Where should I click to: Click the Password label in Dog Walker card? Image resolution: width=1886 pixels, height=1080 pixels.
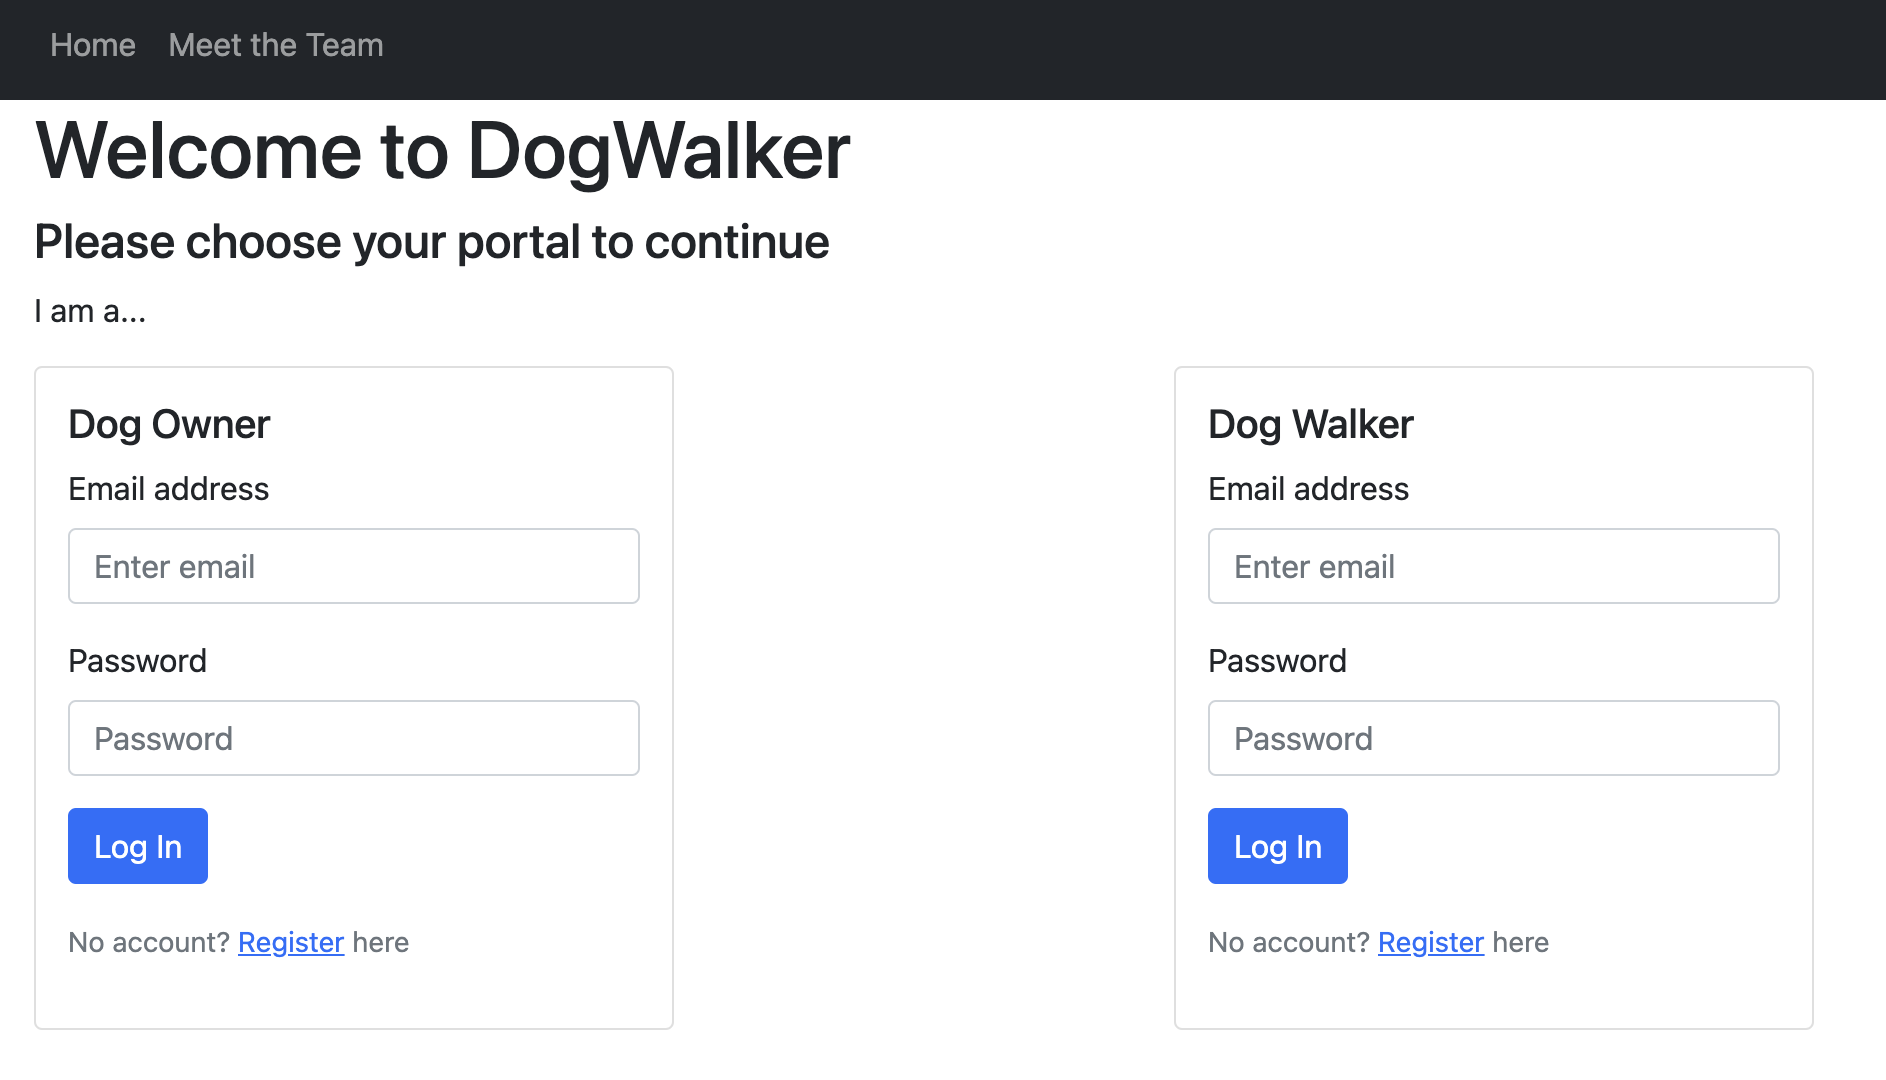point(1278,661)
